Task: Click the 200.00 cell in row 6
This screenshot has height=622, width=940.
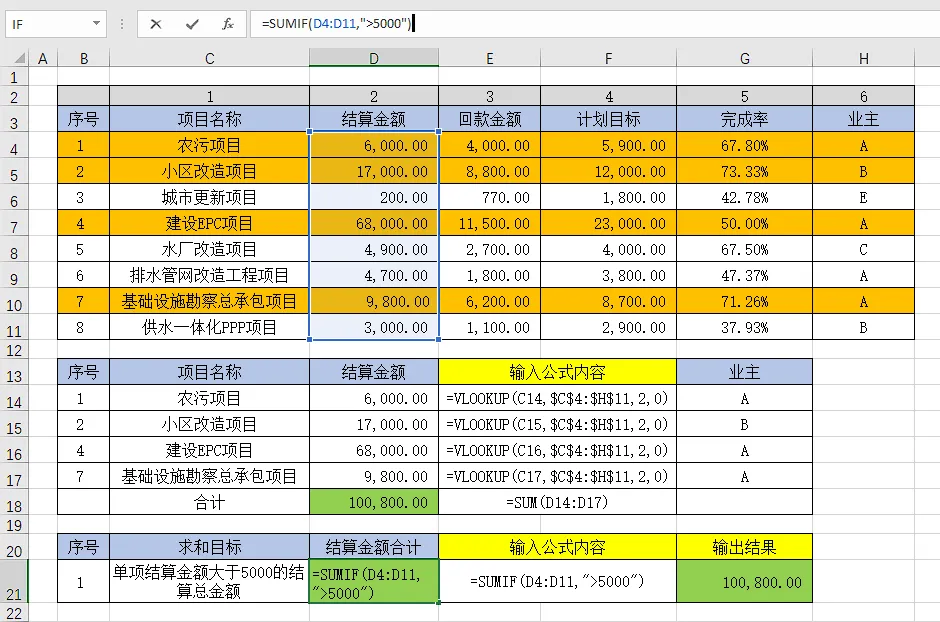Action: click(374, 197)
